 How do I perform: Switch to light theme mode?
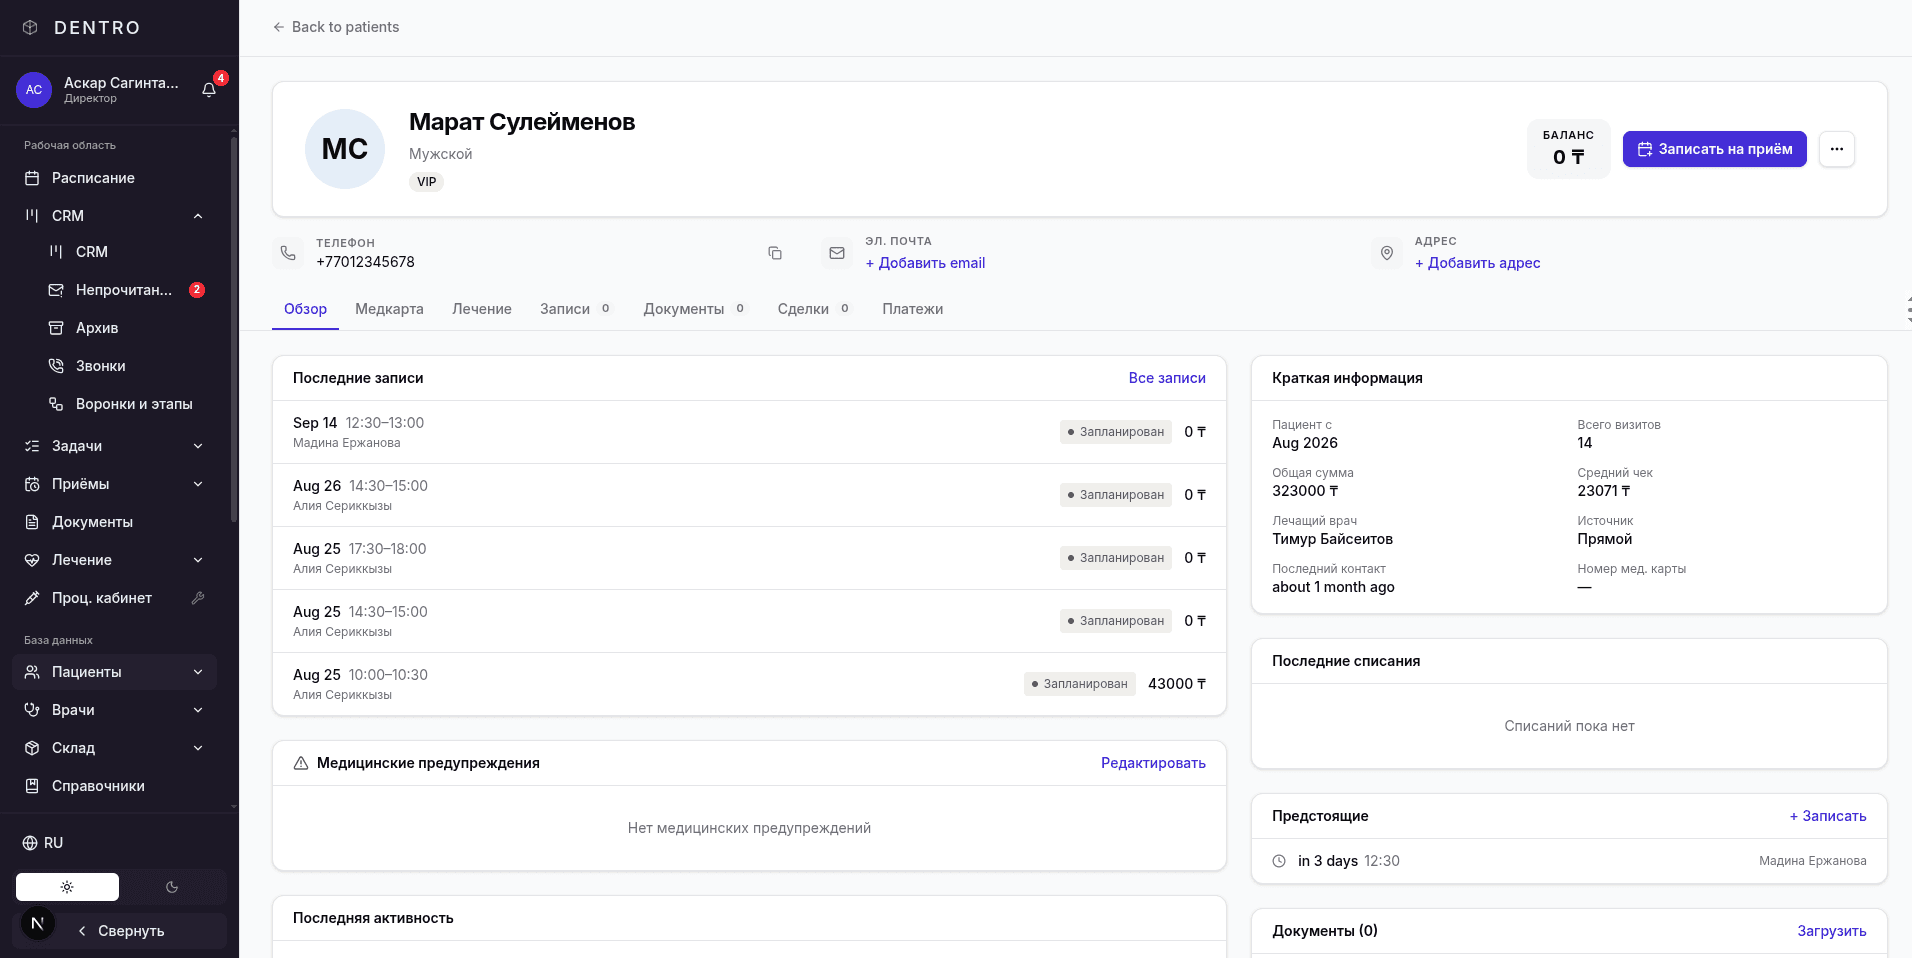pyautogui.click(x=67, y=887)
